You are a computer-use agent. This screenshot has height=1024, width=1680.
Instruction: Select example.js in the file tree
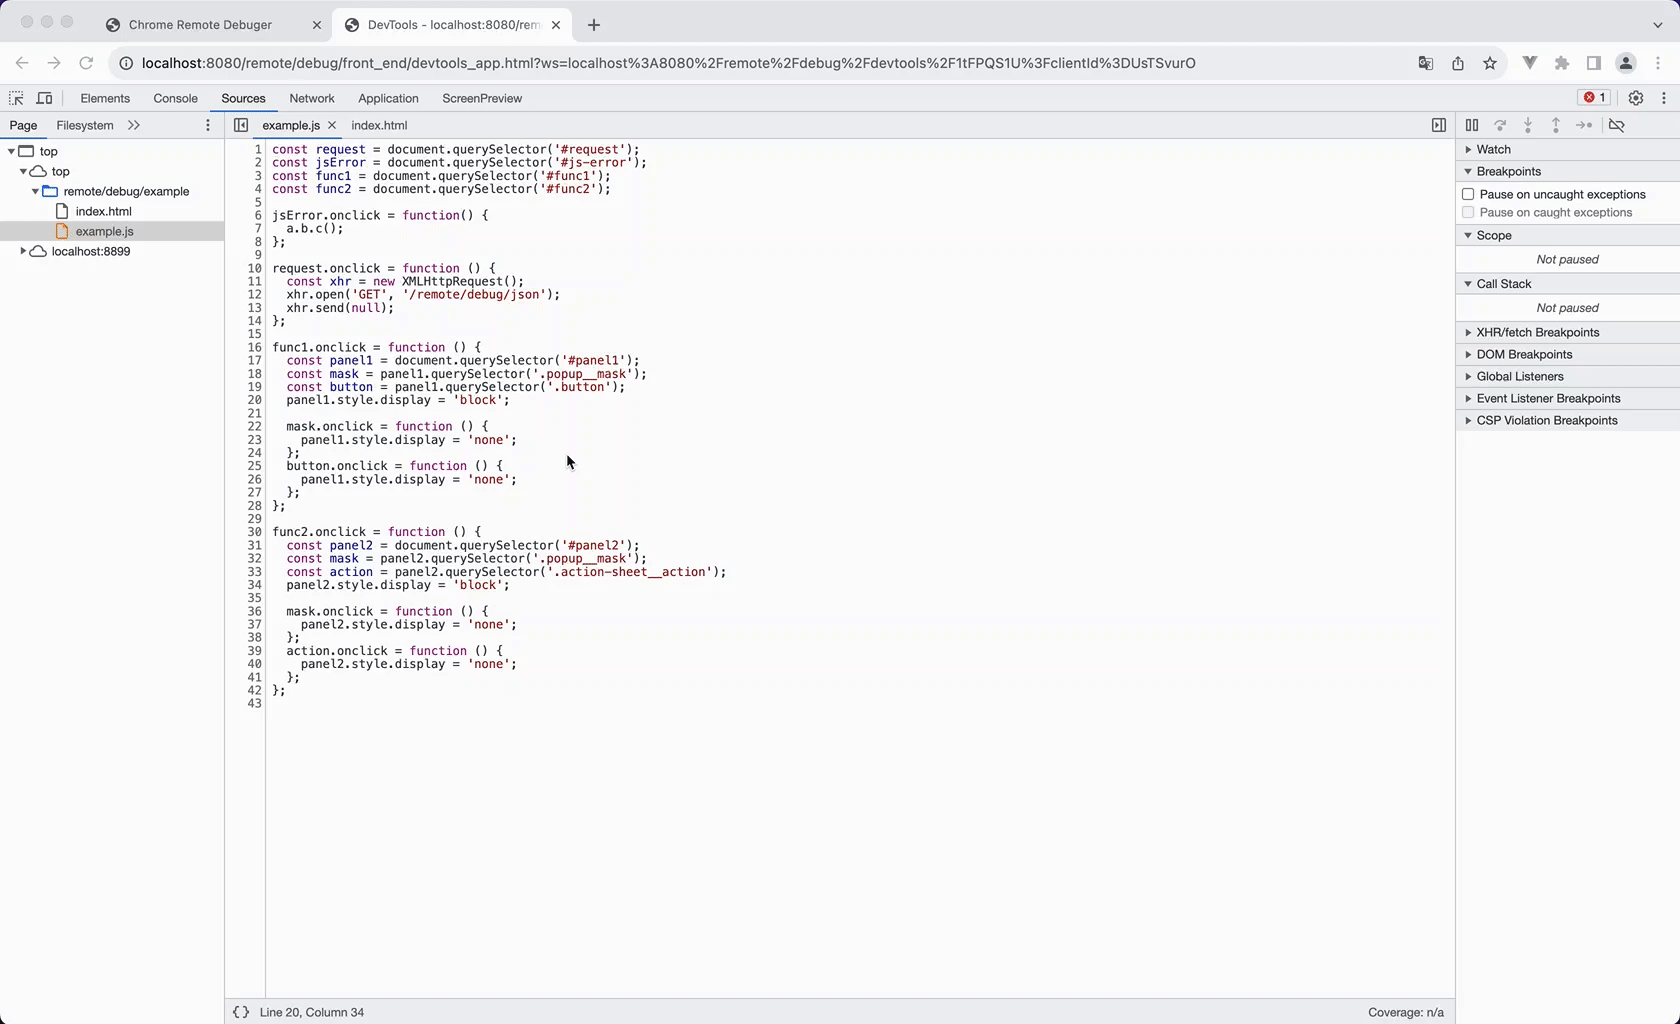pos(104,231)
